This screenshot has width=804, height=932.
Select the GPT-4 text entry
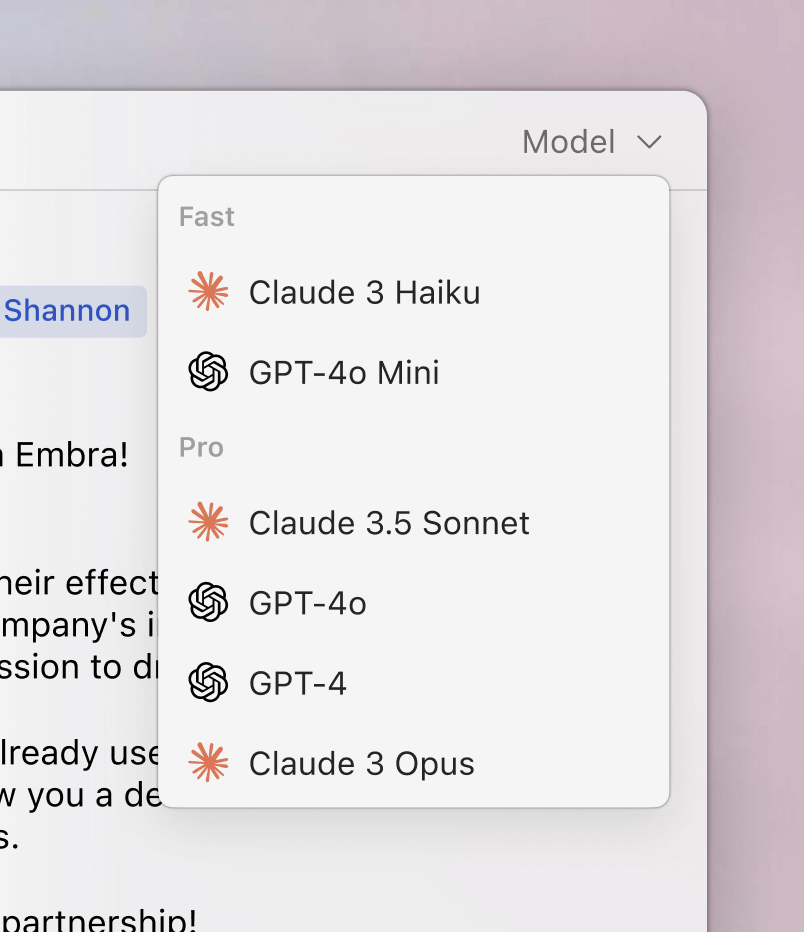click(x=297, y=683)
